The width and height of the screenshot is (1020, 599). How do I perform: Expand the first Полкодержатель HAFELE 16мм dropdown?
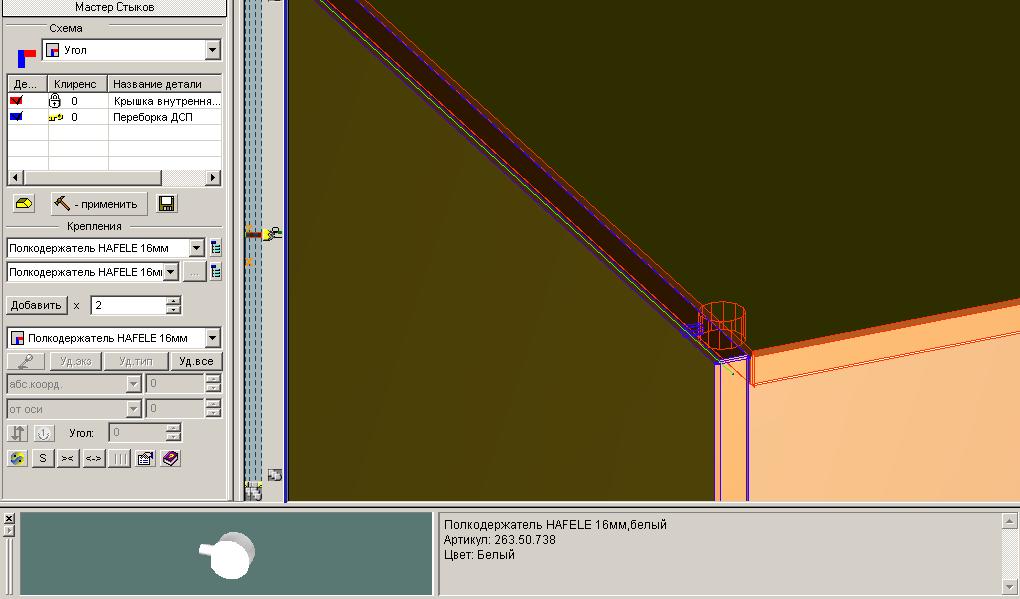196,248
